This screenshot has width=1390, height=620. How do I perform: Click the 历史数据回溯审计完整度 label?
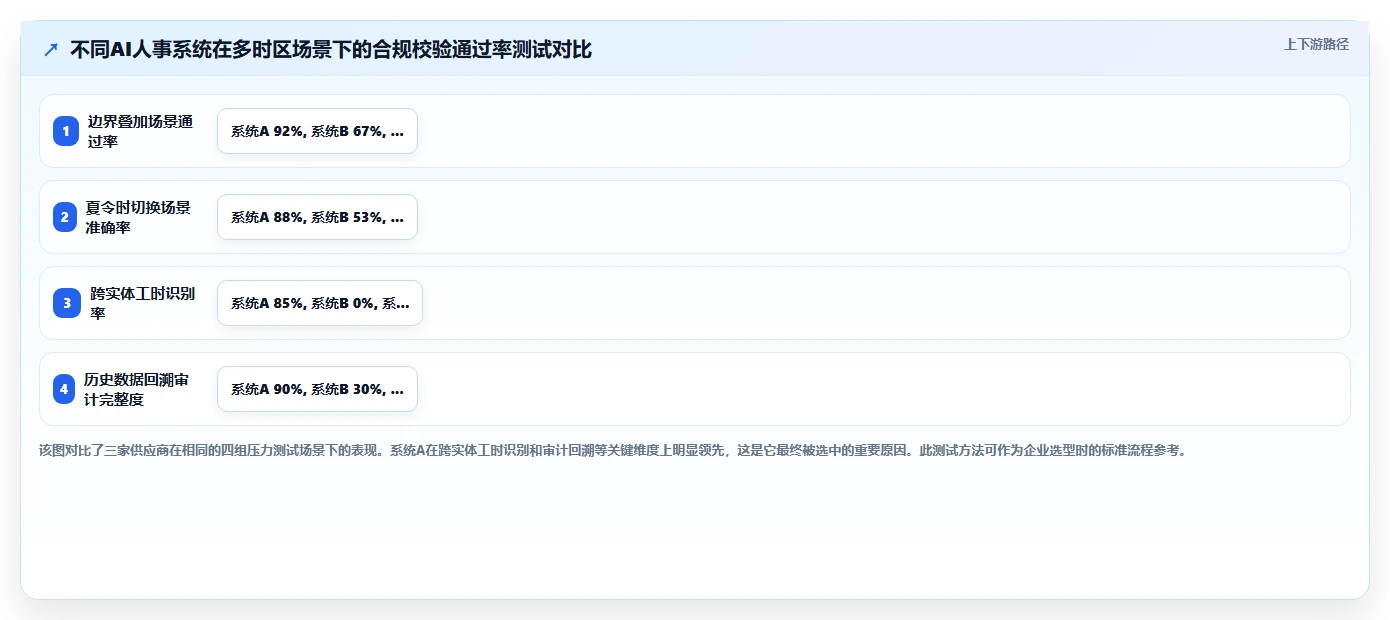point(137,389)
